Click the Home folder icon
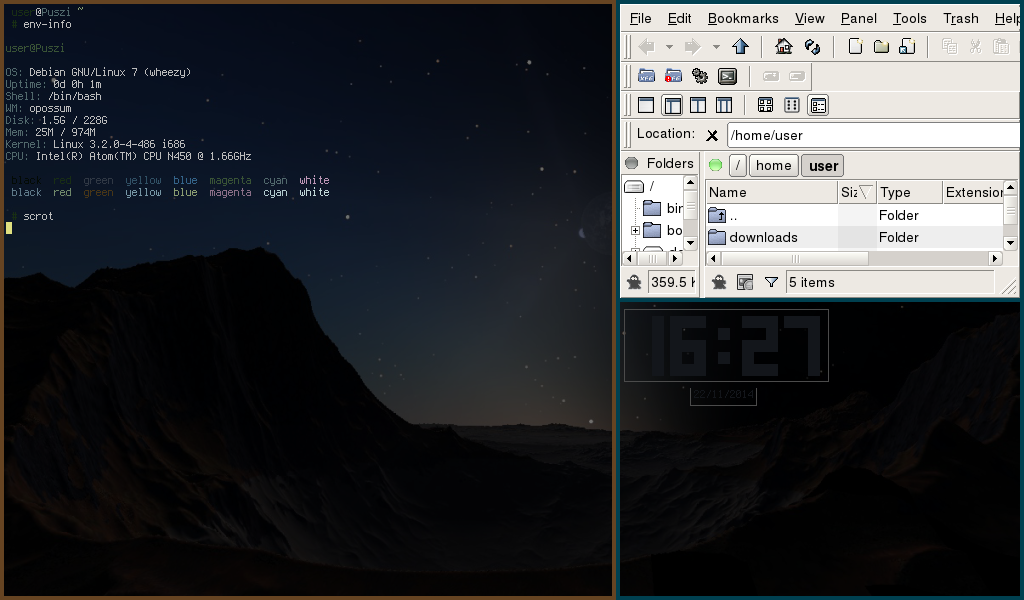Viewport: 1024px width, 600px height. coord(784,47)
